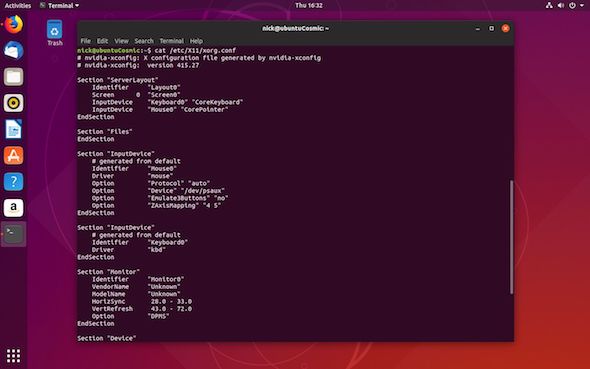This screenshot has width=590, height=369.
Task: Open the Help menu
Action: click(196, 41)
